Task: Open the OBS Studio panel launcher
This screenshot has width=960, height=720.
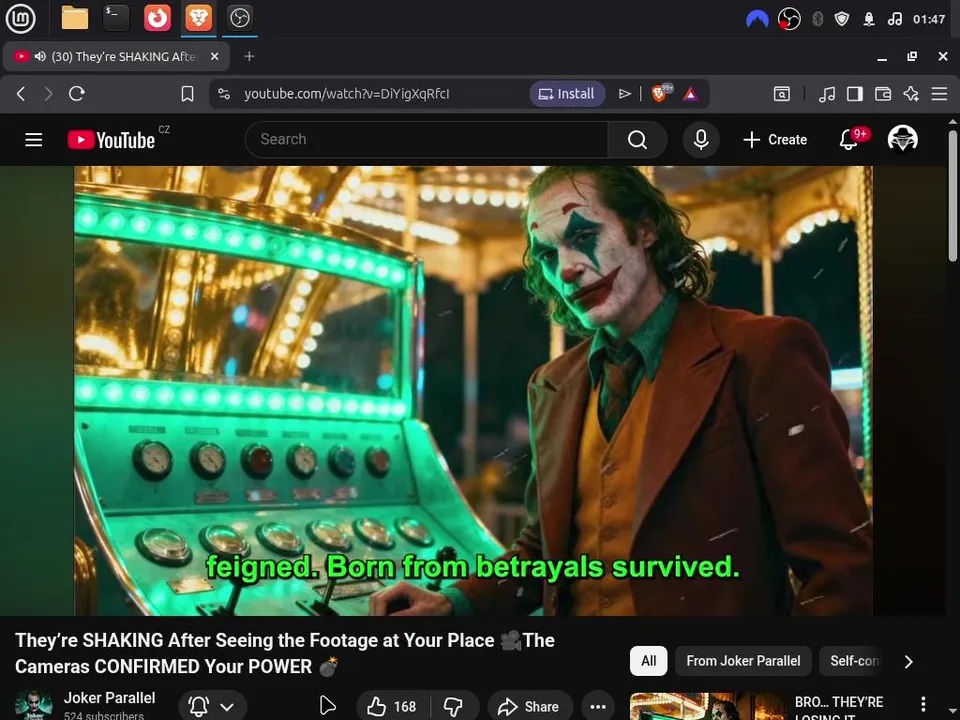Action: [x=239, y=18]
